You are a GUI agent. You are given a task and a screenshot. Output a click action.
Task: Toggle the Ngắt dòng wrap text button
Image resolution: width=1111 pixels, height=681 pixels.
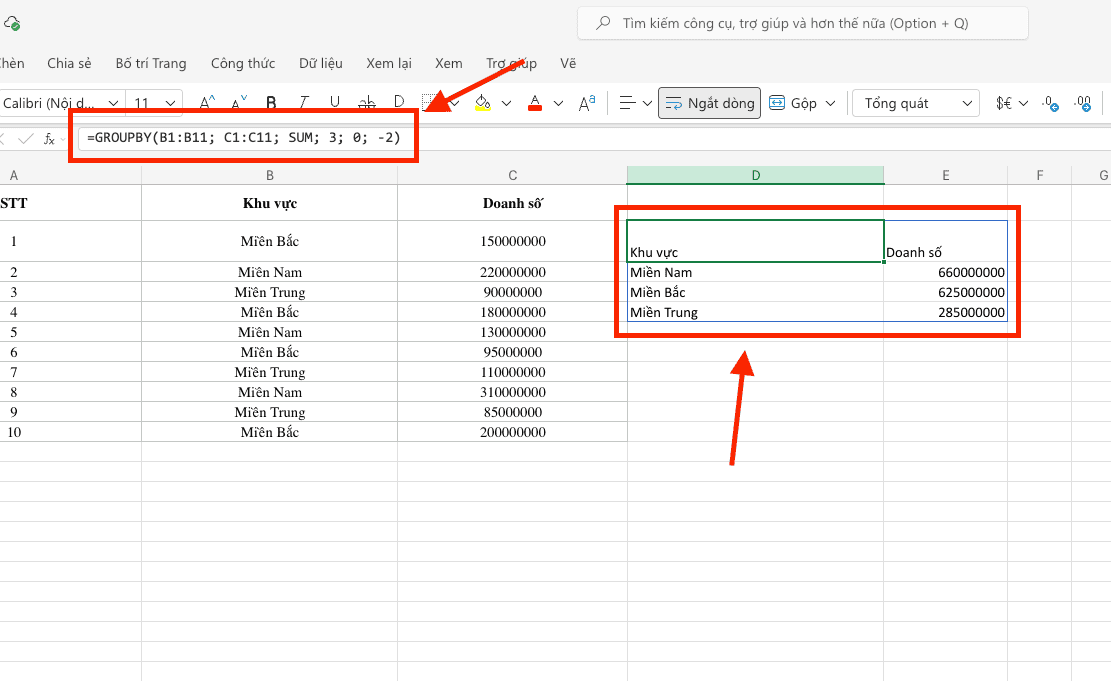[x=709, y=103]
